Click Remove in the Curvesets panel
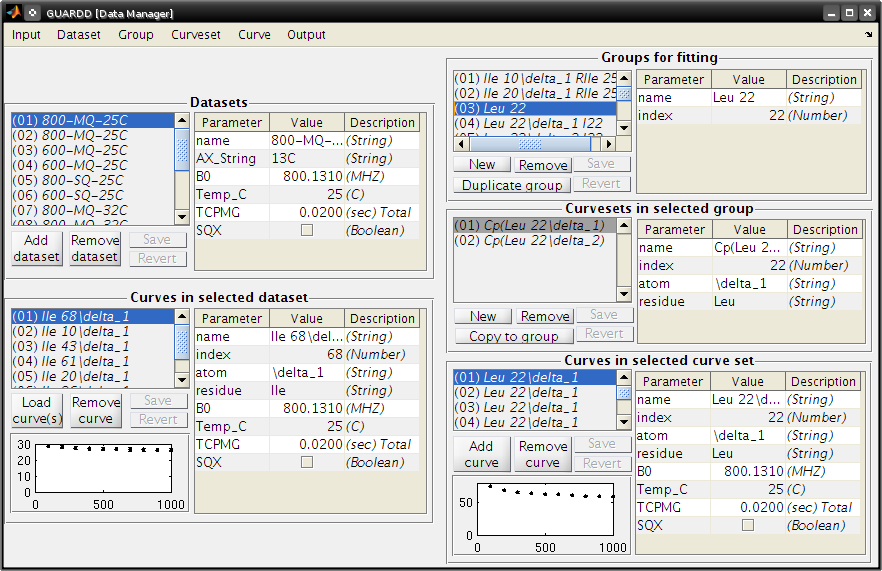The image size is (882, 571). click(x=545, y=316)
